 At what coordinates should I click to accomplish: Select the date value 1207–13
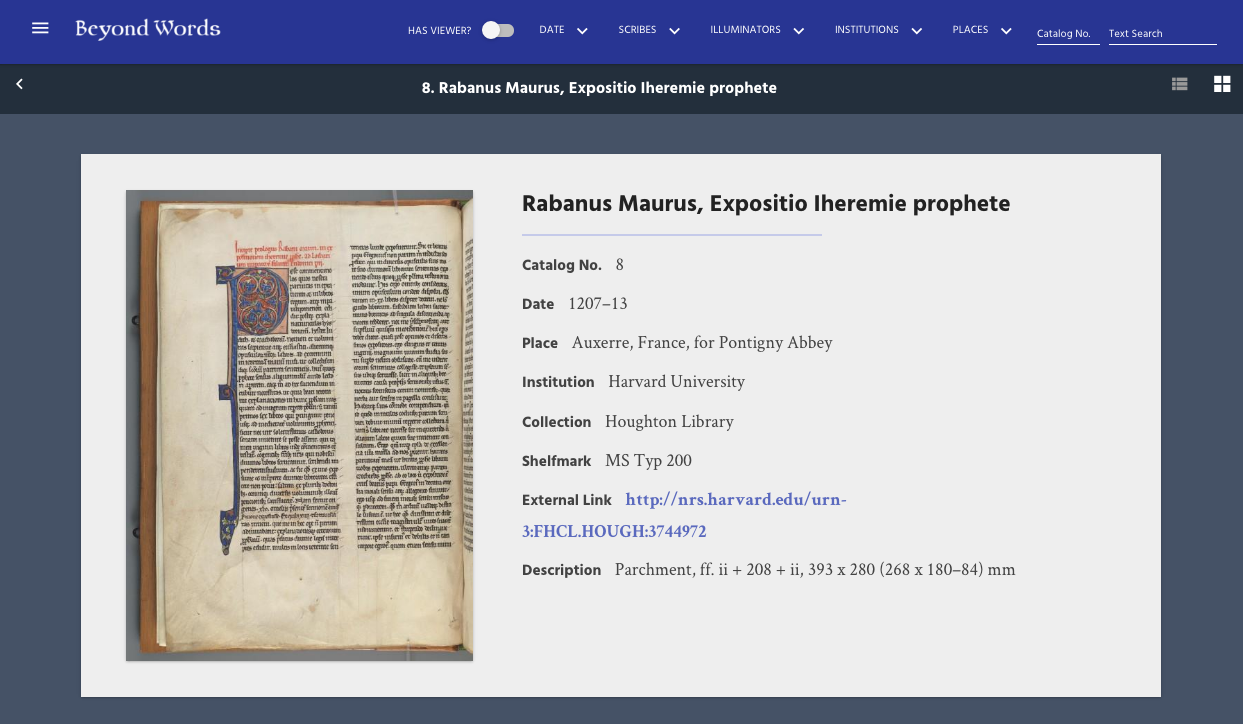tap(598, 303)
